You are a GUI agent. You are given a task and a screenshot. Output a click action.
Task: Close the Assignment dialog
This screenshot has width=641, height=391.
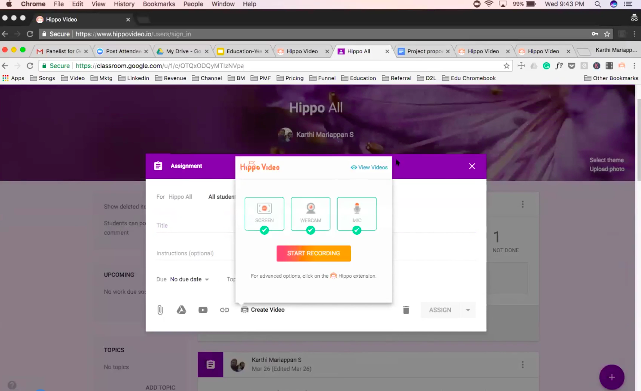click(x=472, y=166)
